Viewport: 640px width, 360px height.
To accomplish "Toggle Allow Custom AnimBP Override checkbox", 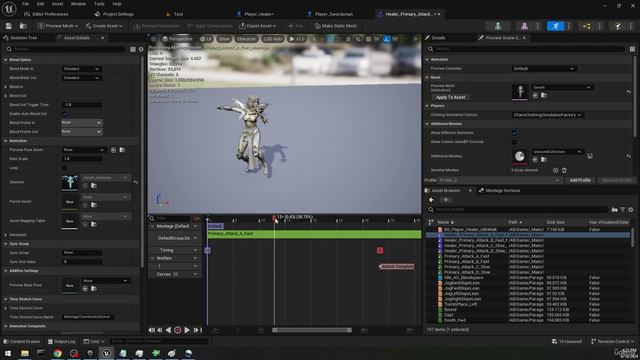I will 514,142.
